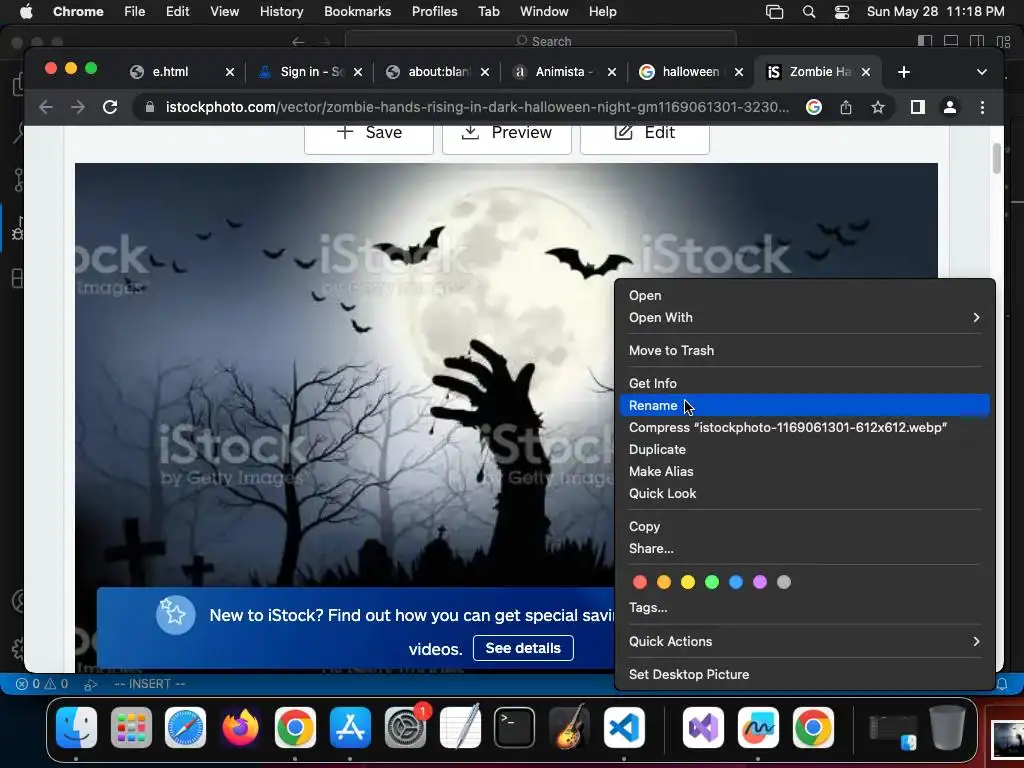The width and height of the screenshot is (1024, 768).
Task: Click the Google icon in address bar
Action: [x=814, y=107]
